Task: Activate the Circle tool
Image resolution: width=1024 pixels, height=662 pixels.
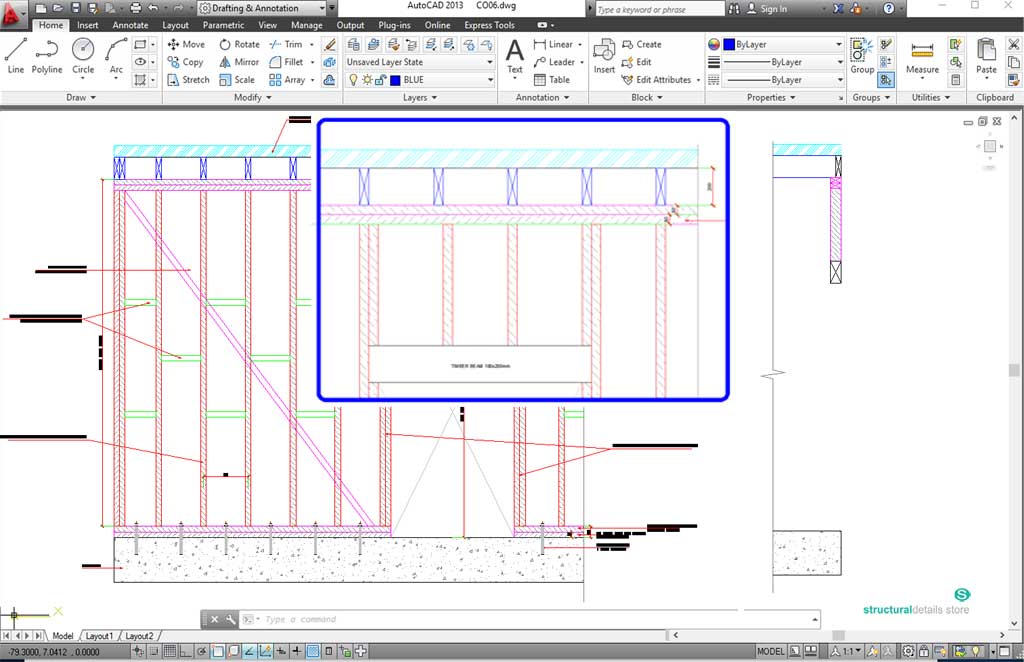Action: 83,54
